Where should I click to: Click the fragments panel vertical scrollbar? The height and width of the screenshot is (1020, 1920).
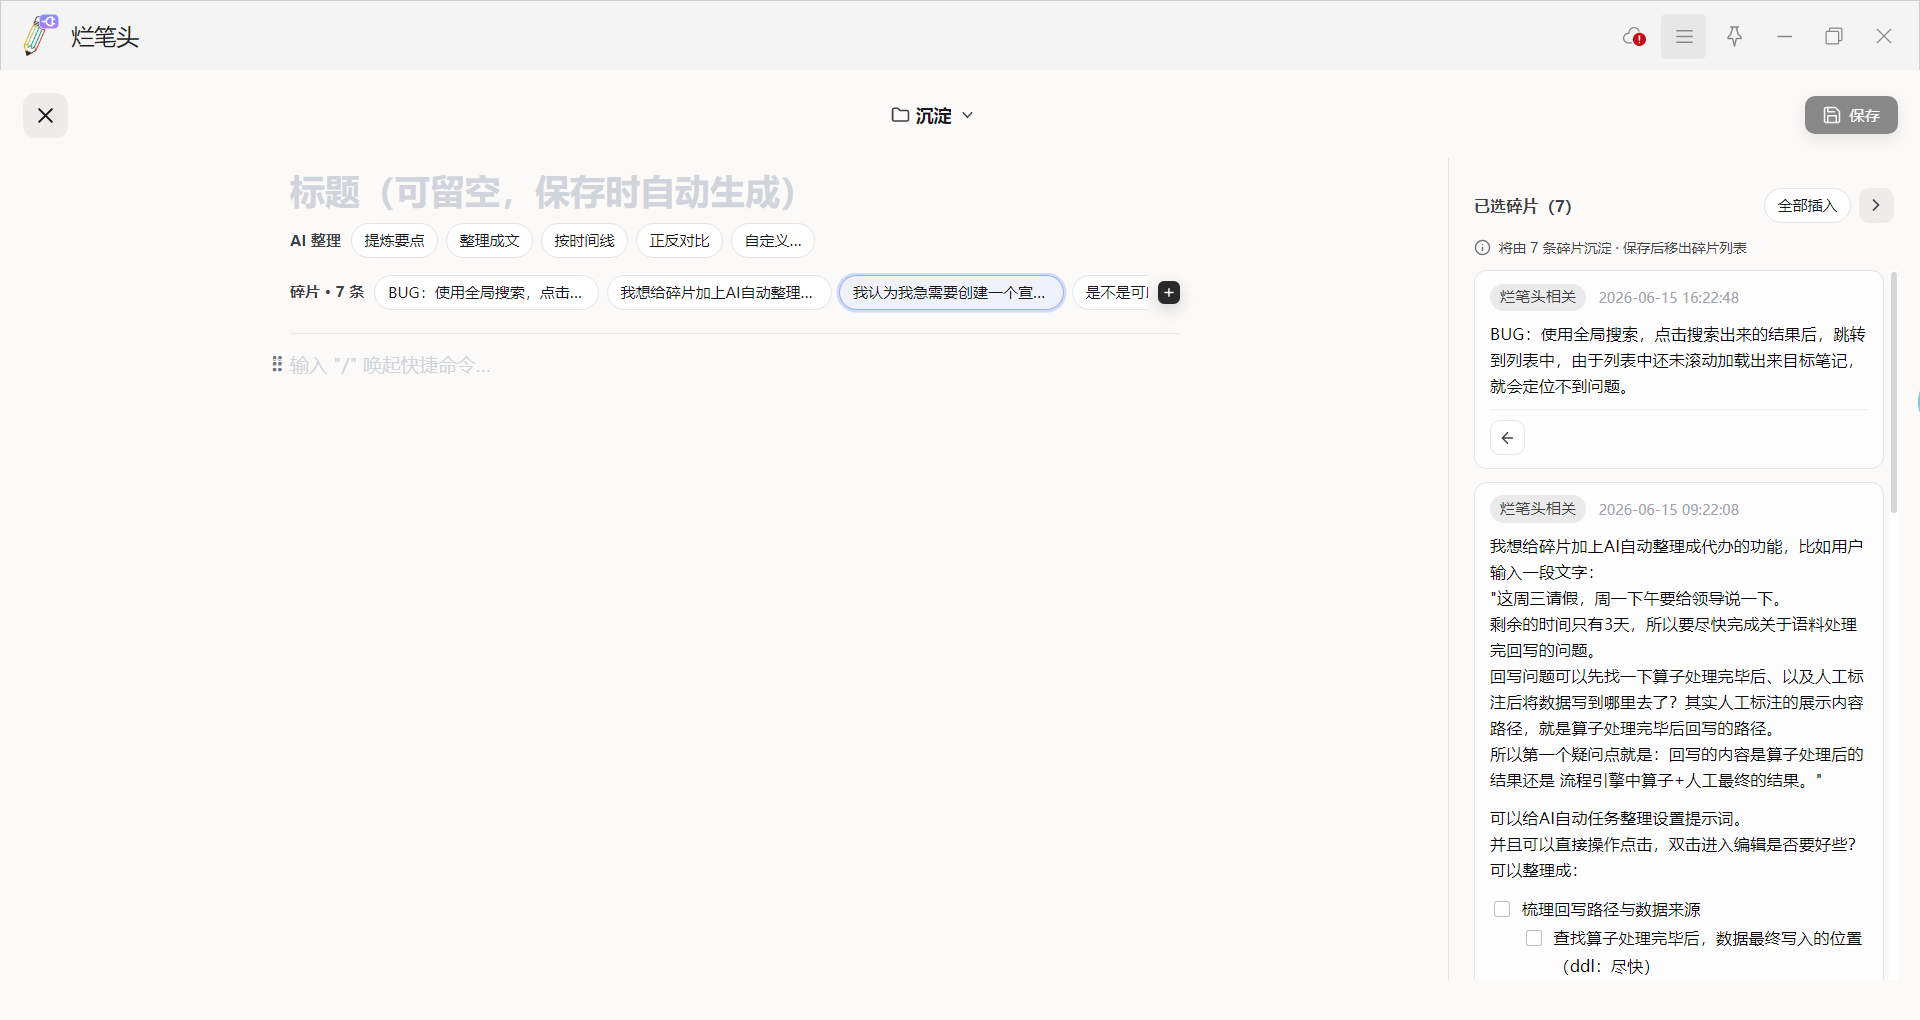1893,393
